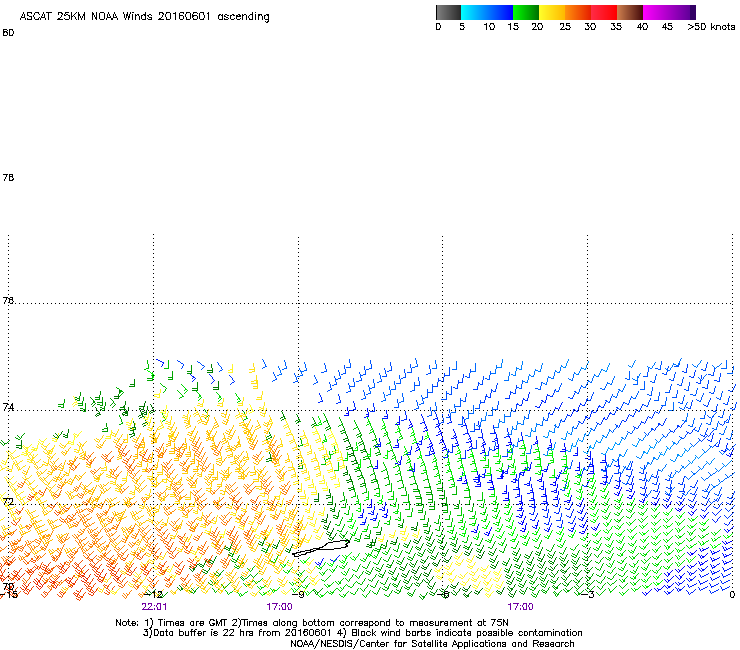The image size is (740, 650).
Task: Click the purple '22:01' swath time label
Action: (154, 607)
